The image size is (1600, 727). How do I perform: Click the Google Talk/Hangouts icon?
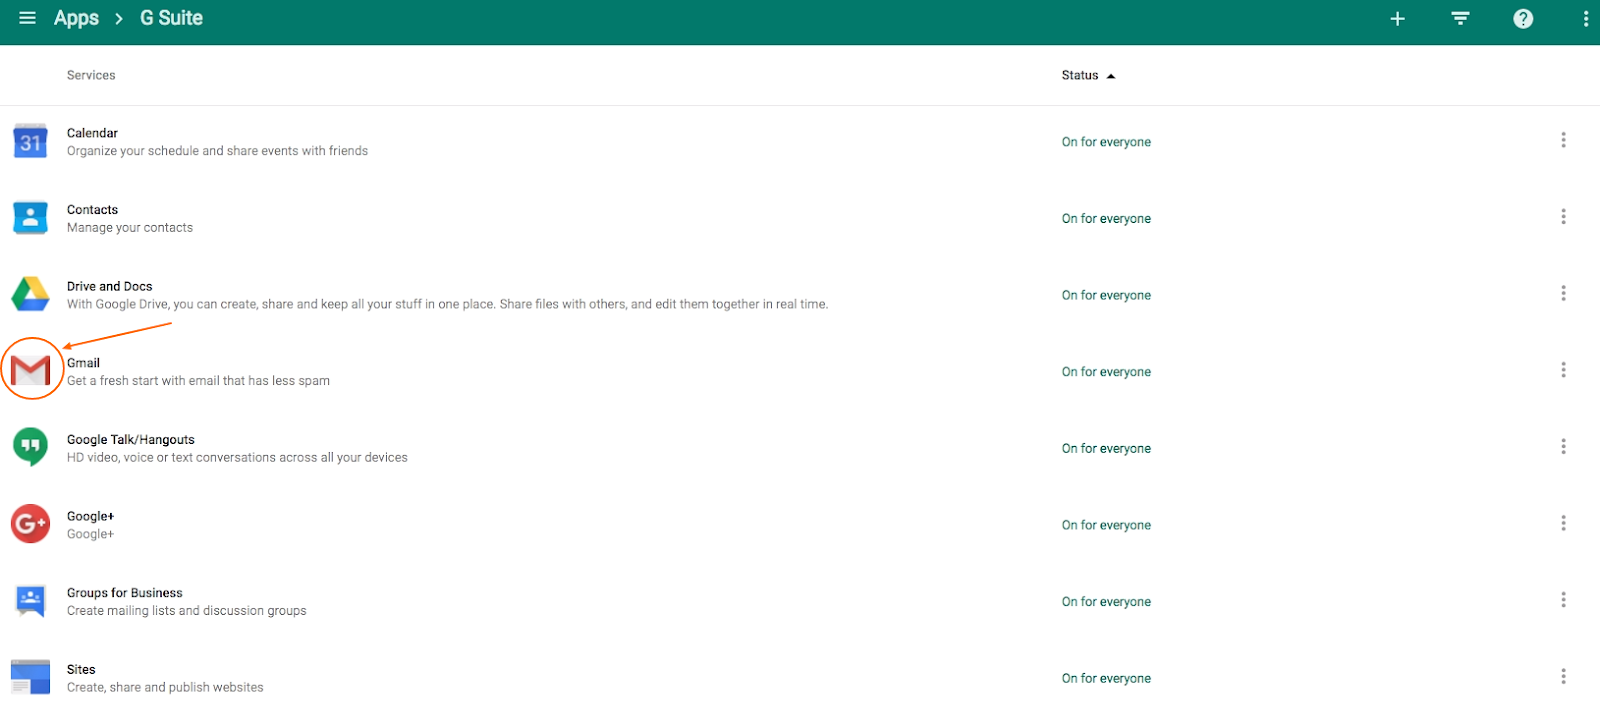click(30, 446)
